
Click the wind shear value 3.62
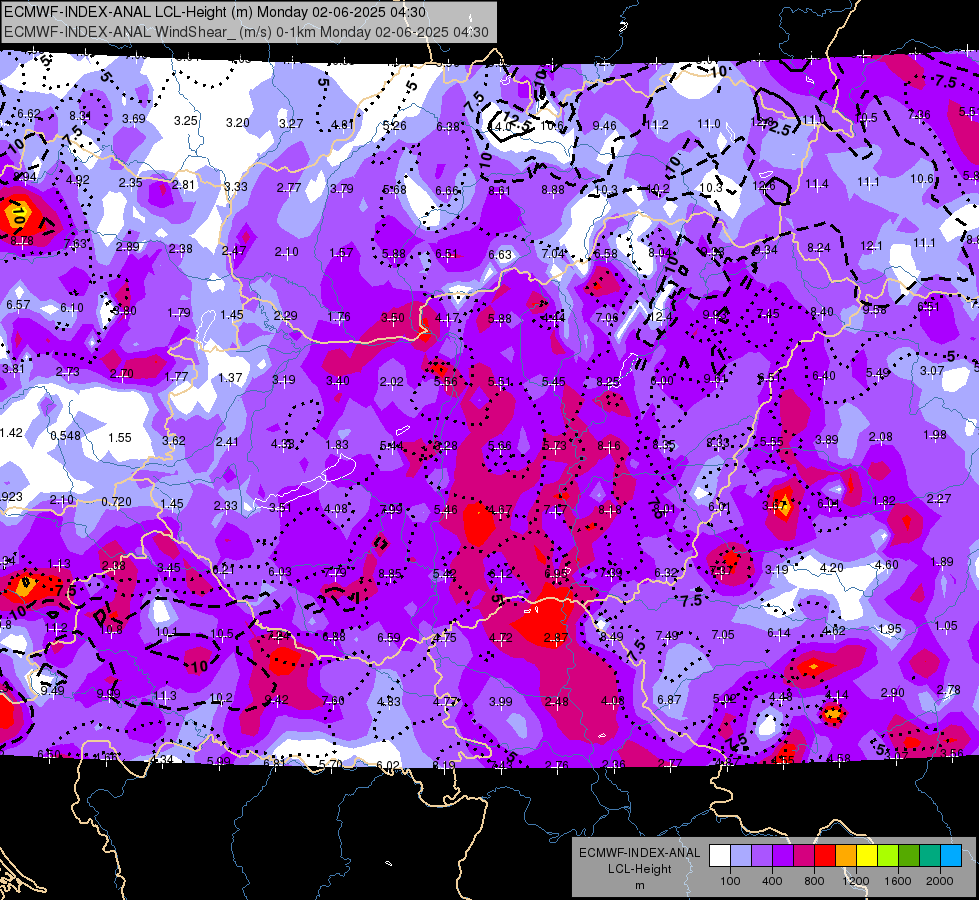[x=174, y=440]
